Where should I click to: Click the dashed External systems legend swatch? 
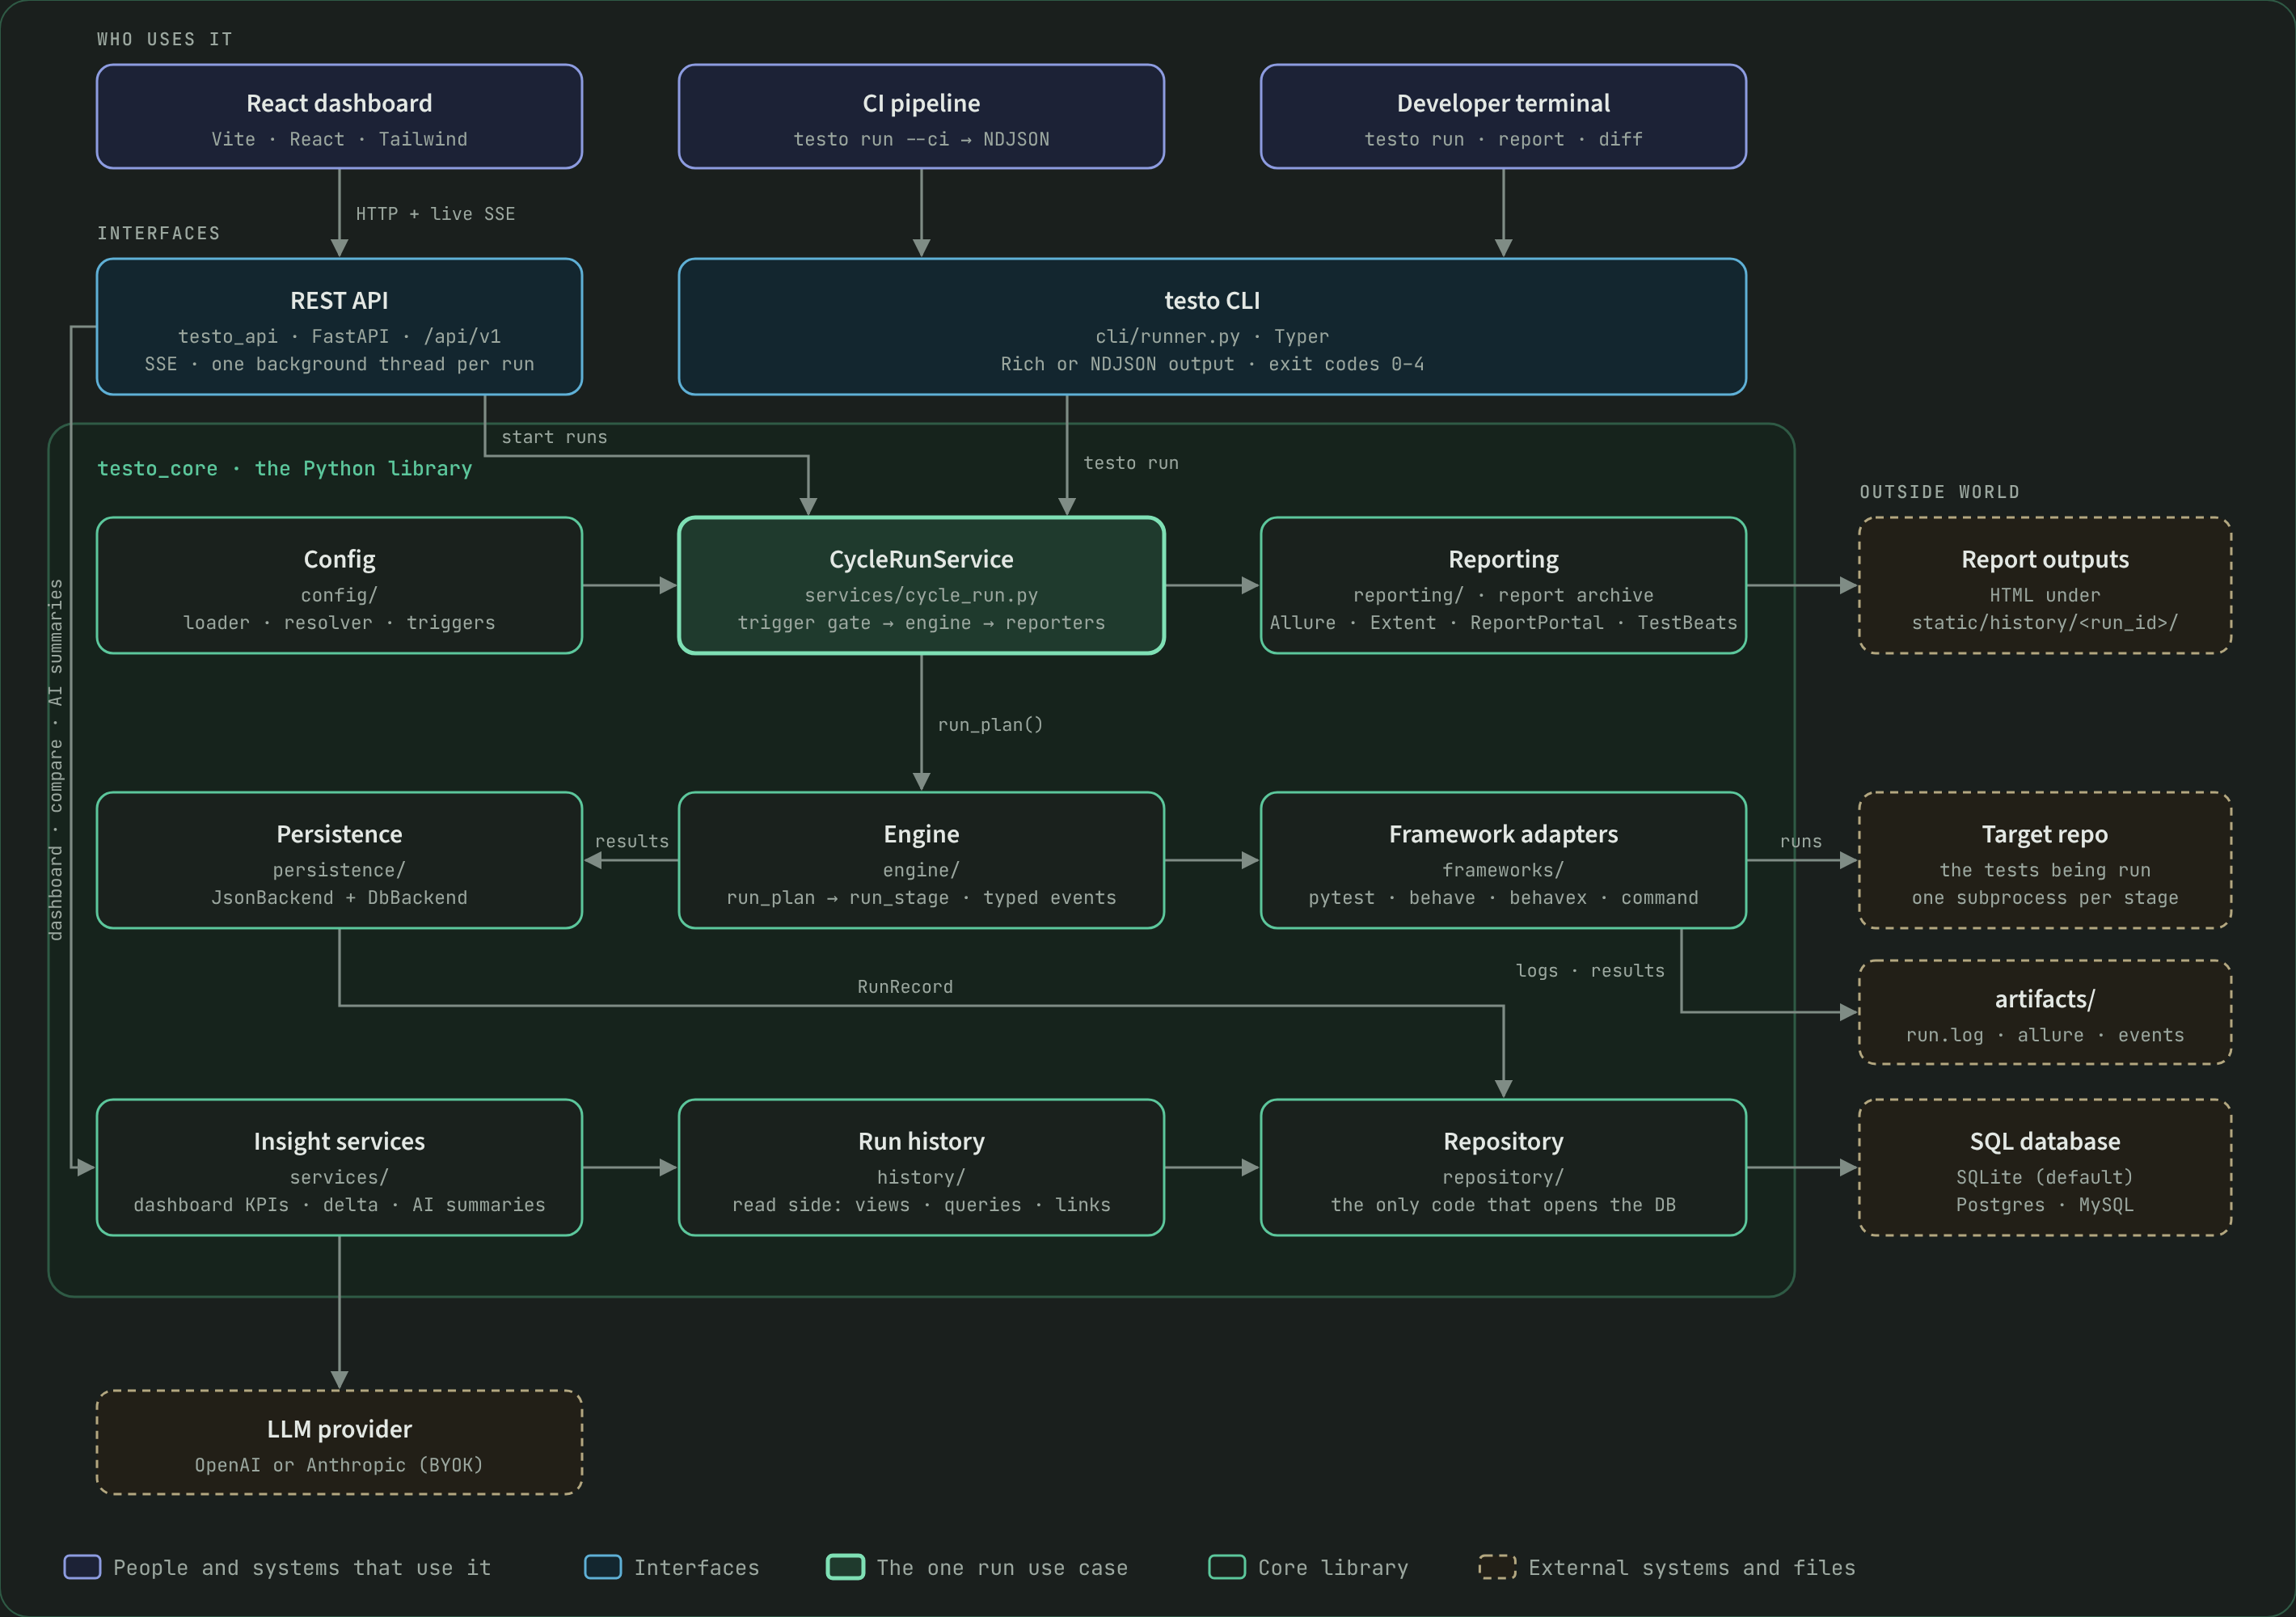(1497, 1567)
